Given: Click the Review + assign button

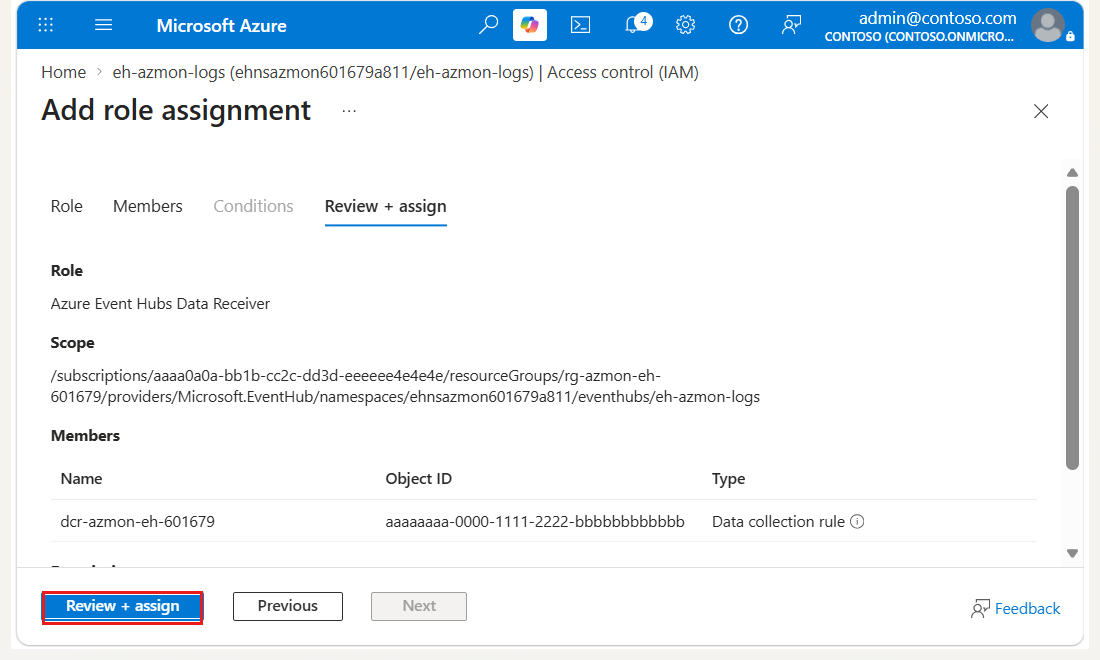Looking at the screenshot, I should pos(123,607).
